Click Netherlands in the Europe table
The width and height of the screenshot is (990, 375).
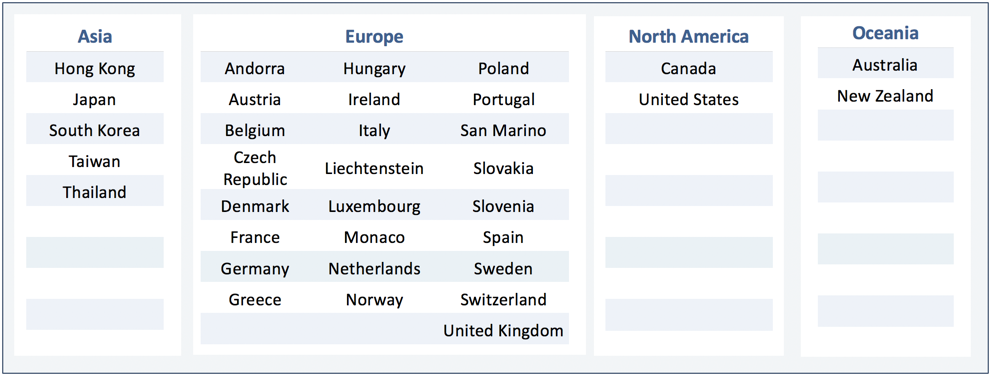[374, 268]
